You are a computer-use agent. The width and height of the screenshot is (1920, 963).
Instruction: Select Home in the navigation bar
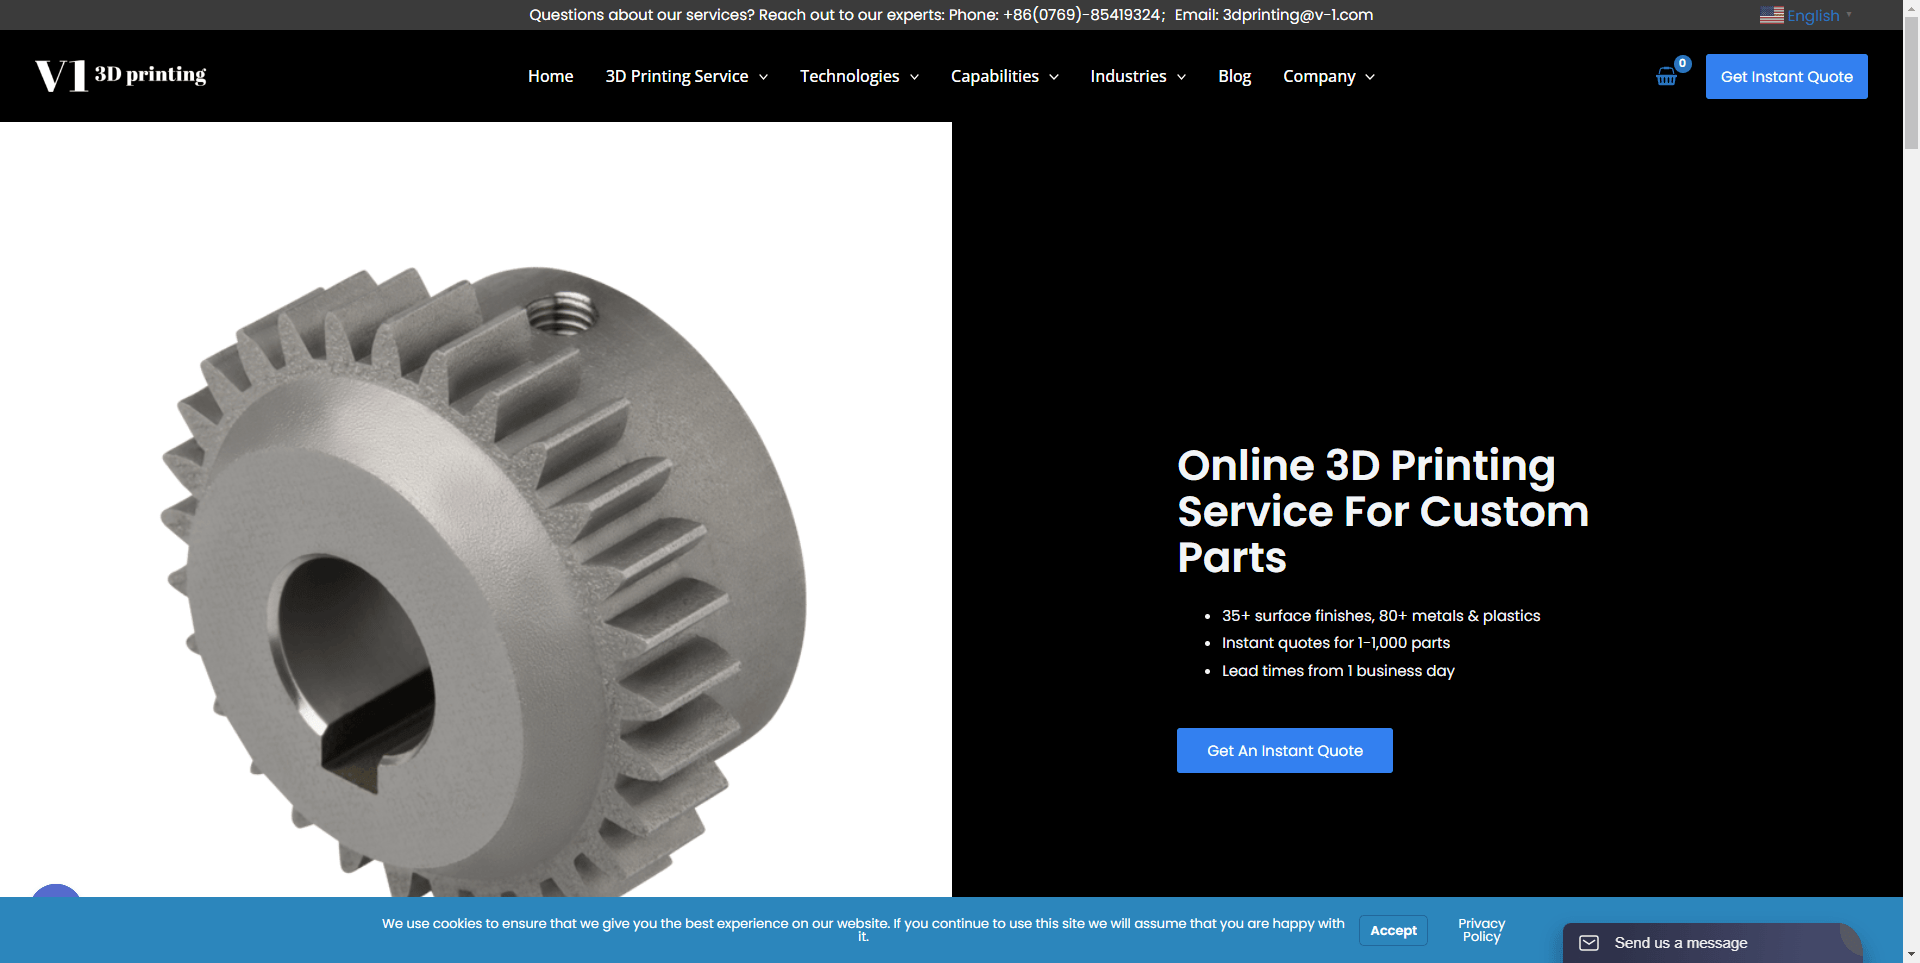point(550,76)
